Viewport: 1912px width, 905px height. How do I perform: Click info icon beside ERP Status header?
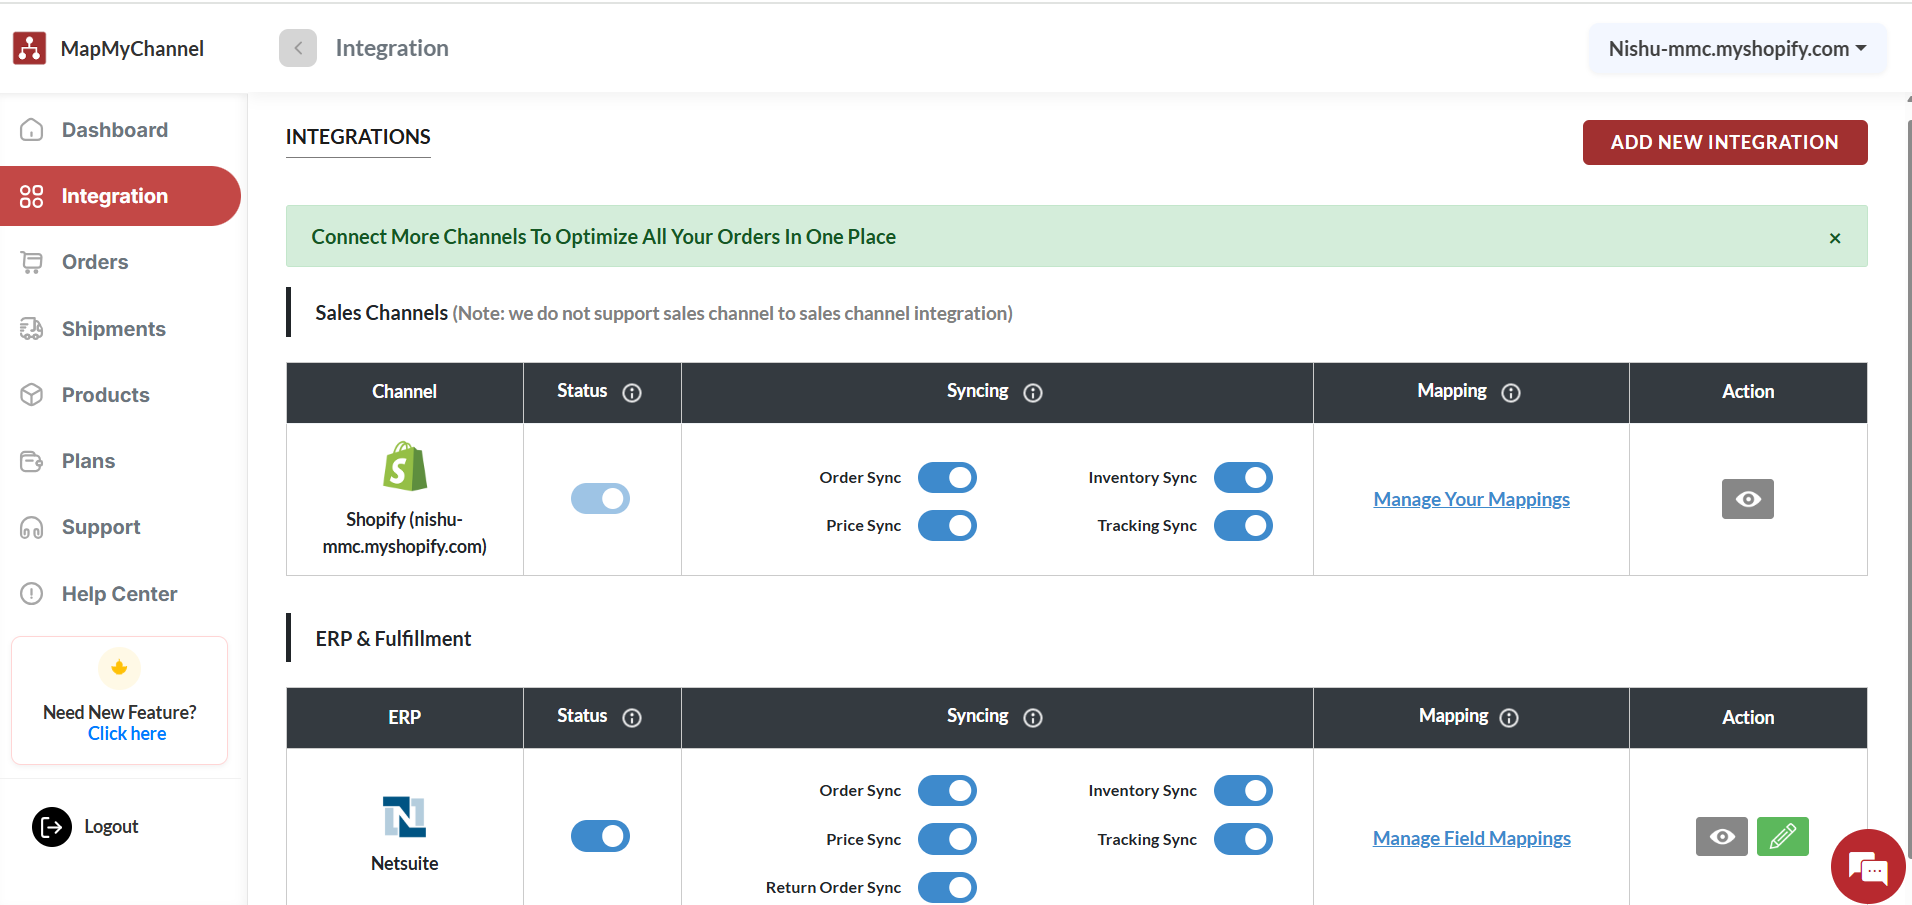click(632, 718)
